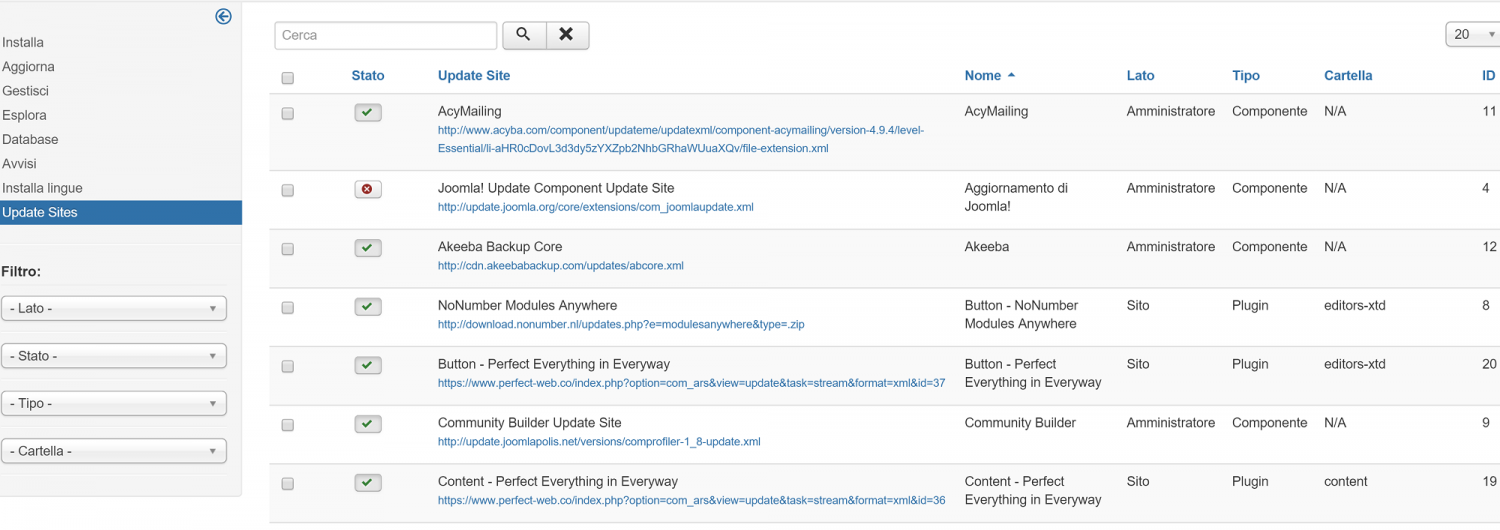This screenshot has height=530, width=1500.
Task: Click the search magnifier button
Action: (x=523, y=35)
